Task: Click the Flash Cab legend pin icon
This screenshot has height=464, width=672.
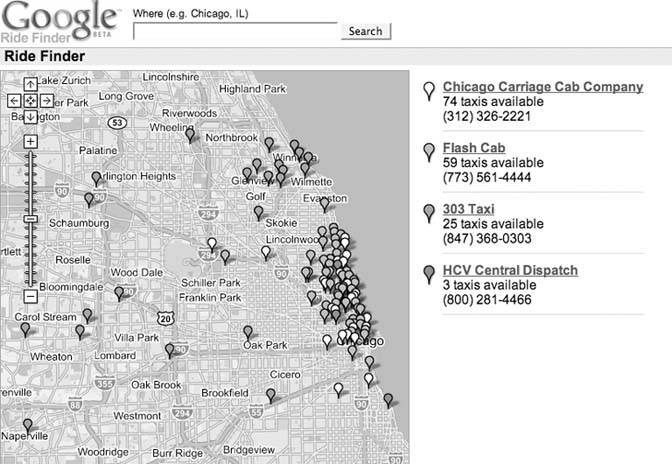Action: click(x=429, y=152)
